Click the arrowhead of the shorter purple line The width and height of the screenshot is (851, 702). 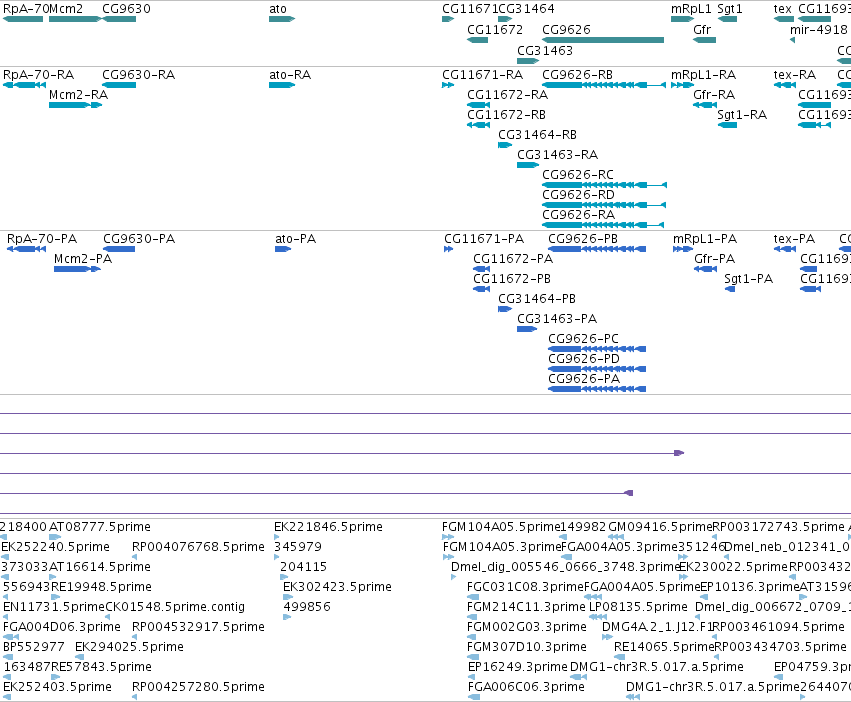pos(628,493)
